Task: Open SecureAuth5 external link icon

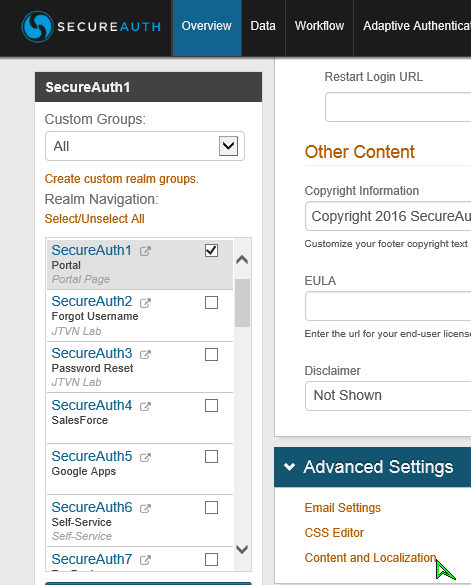Action: click(145, 457)
